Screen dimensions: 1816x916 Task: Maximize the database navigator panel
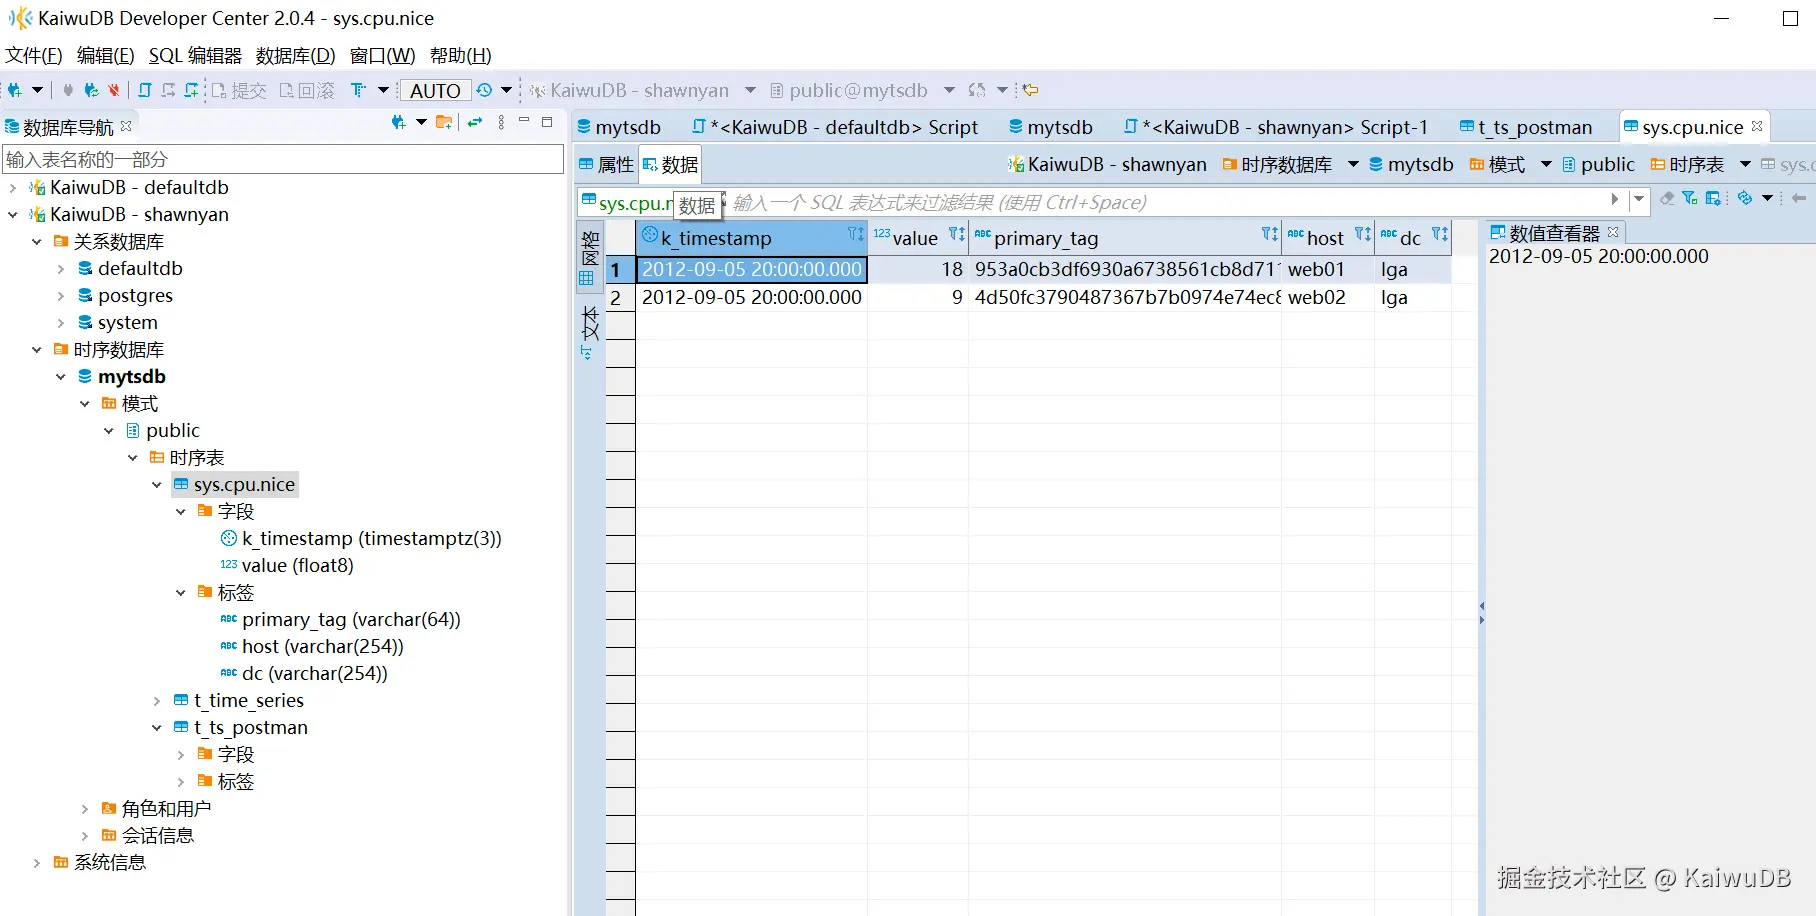(547, 122)
